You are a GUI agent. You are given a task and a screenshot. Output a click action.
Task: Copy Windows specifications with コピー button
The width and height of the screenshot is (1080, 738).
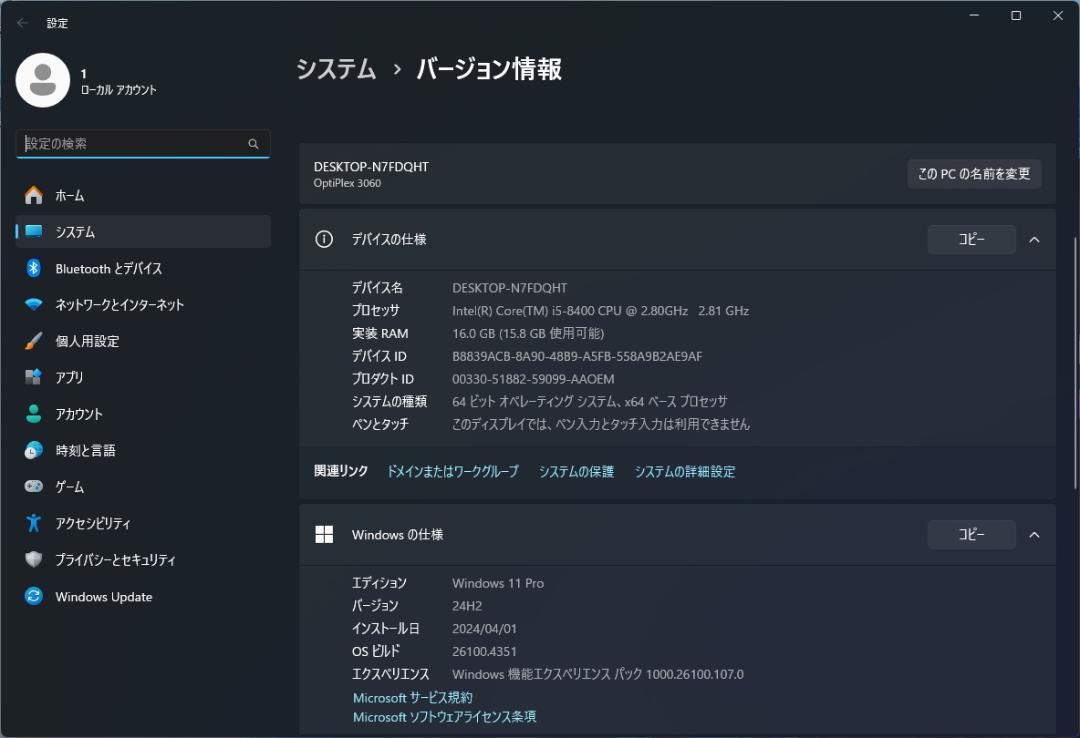click(x=971, y=534)
